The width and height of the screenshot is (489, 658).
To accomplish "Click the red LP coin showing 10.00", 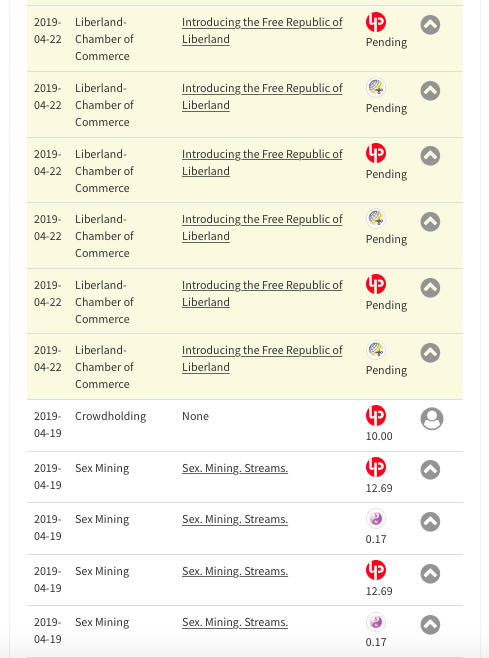I will tap(376, 415).
